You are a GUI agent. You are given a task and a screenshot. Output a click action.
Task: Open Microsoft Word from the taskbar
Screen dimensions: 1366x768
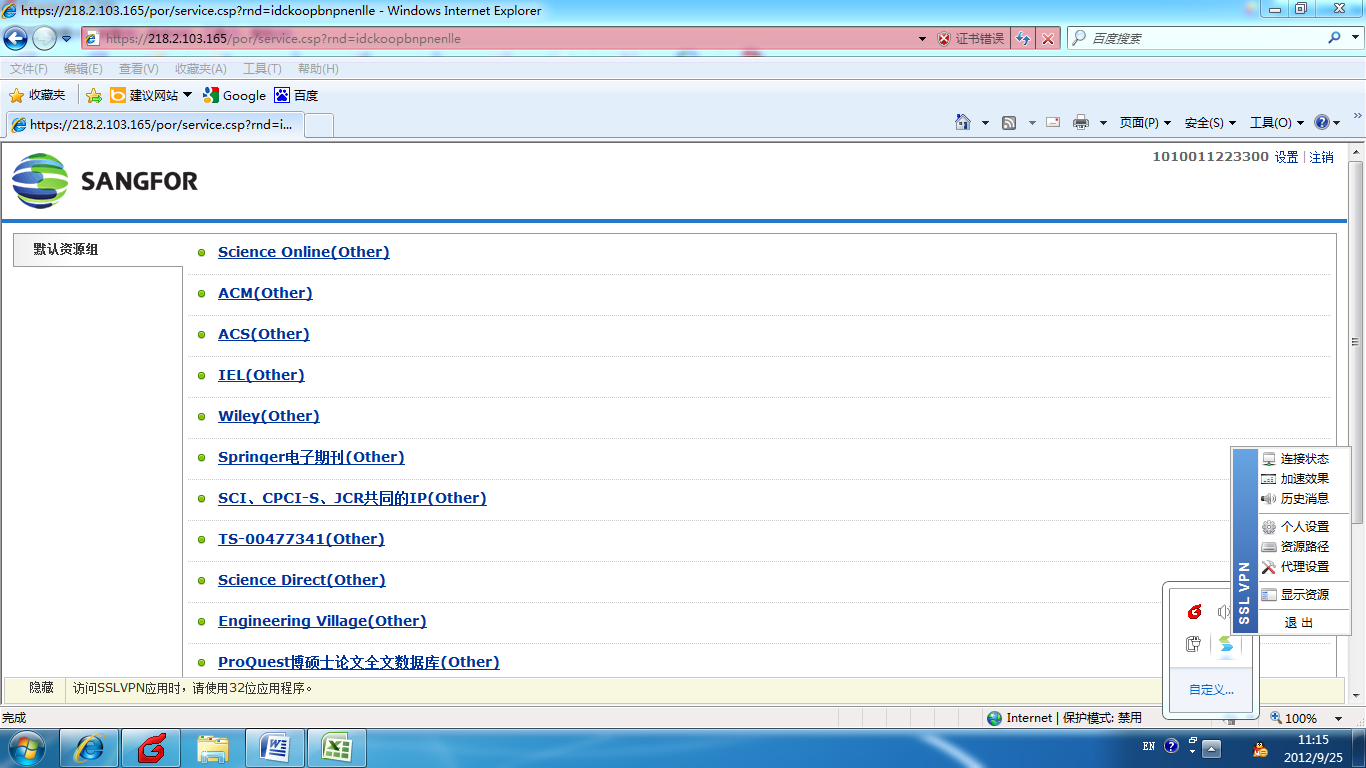coord(275,748)
